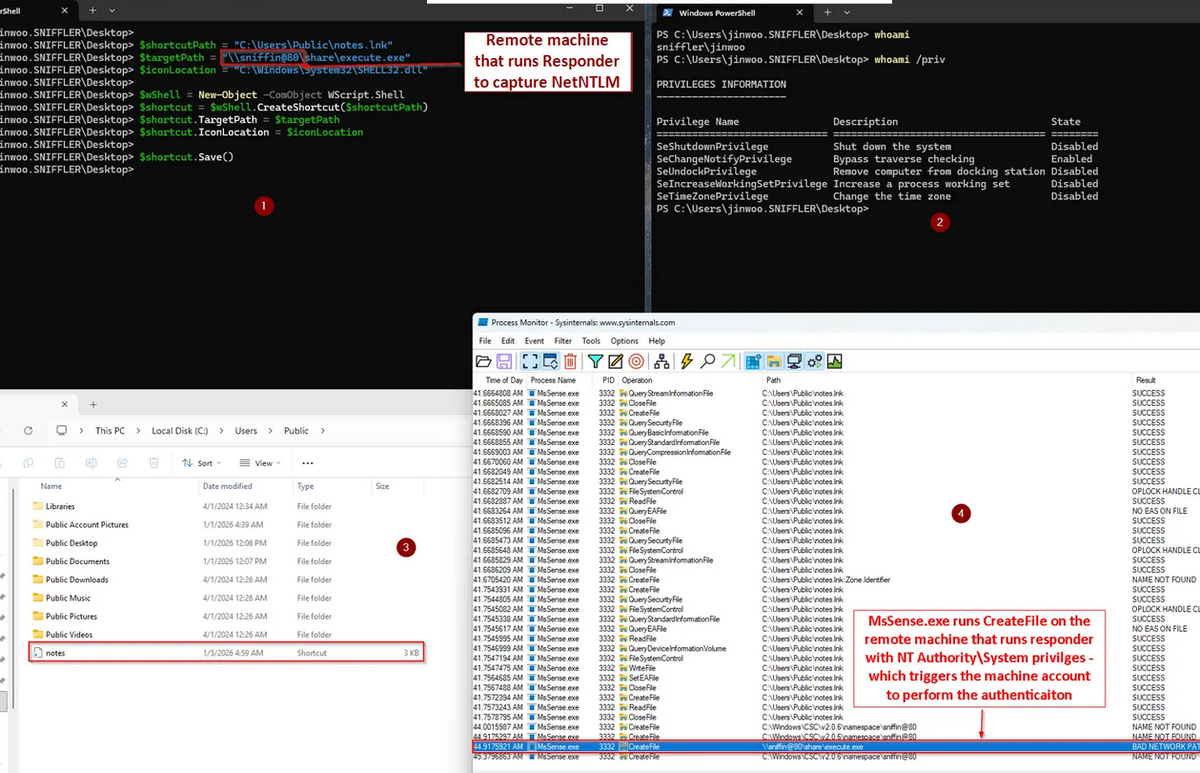Open the See more ellipsis in File Explorer

307,463
